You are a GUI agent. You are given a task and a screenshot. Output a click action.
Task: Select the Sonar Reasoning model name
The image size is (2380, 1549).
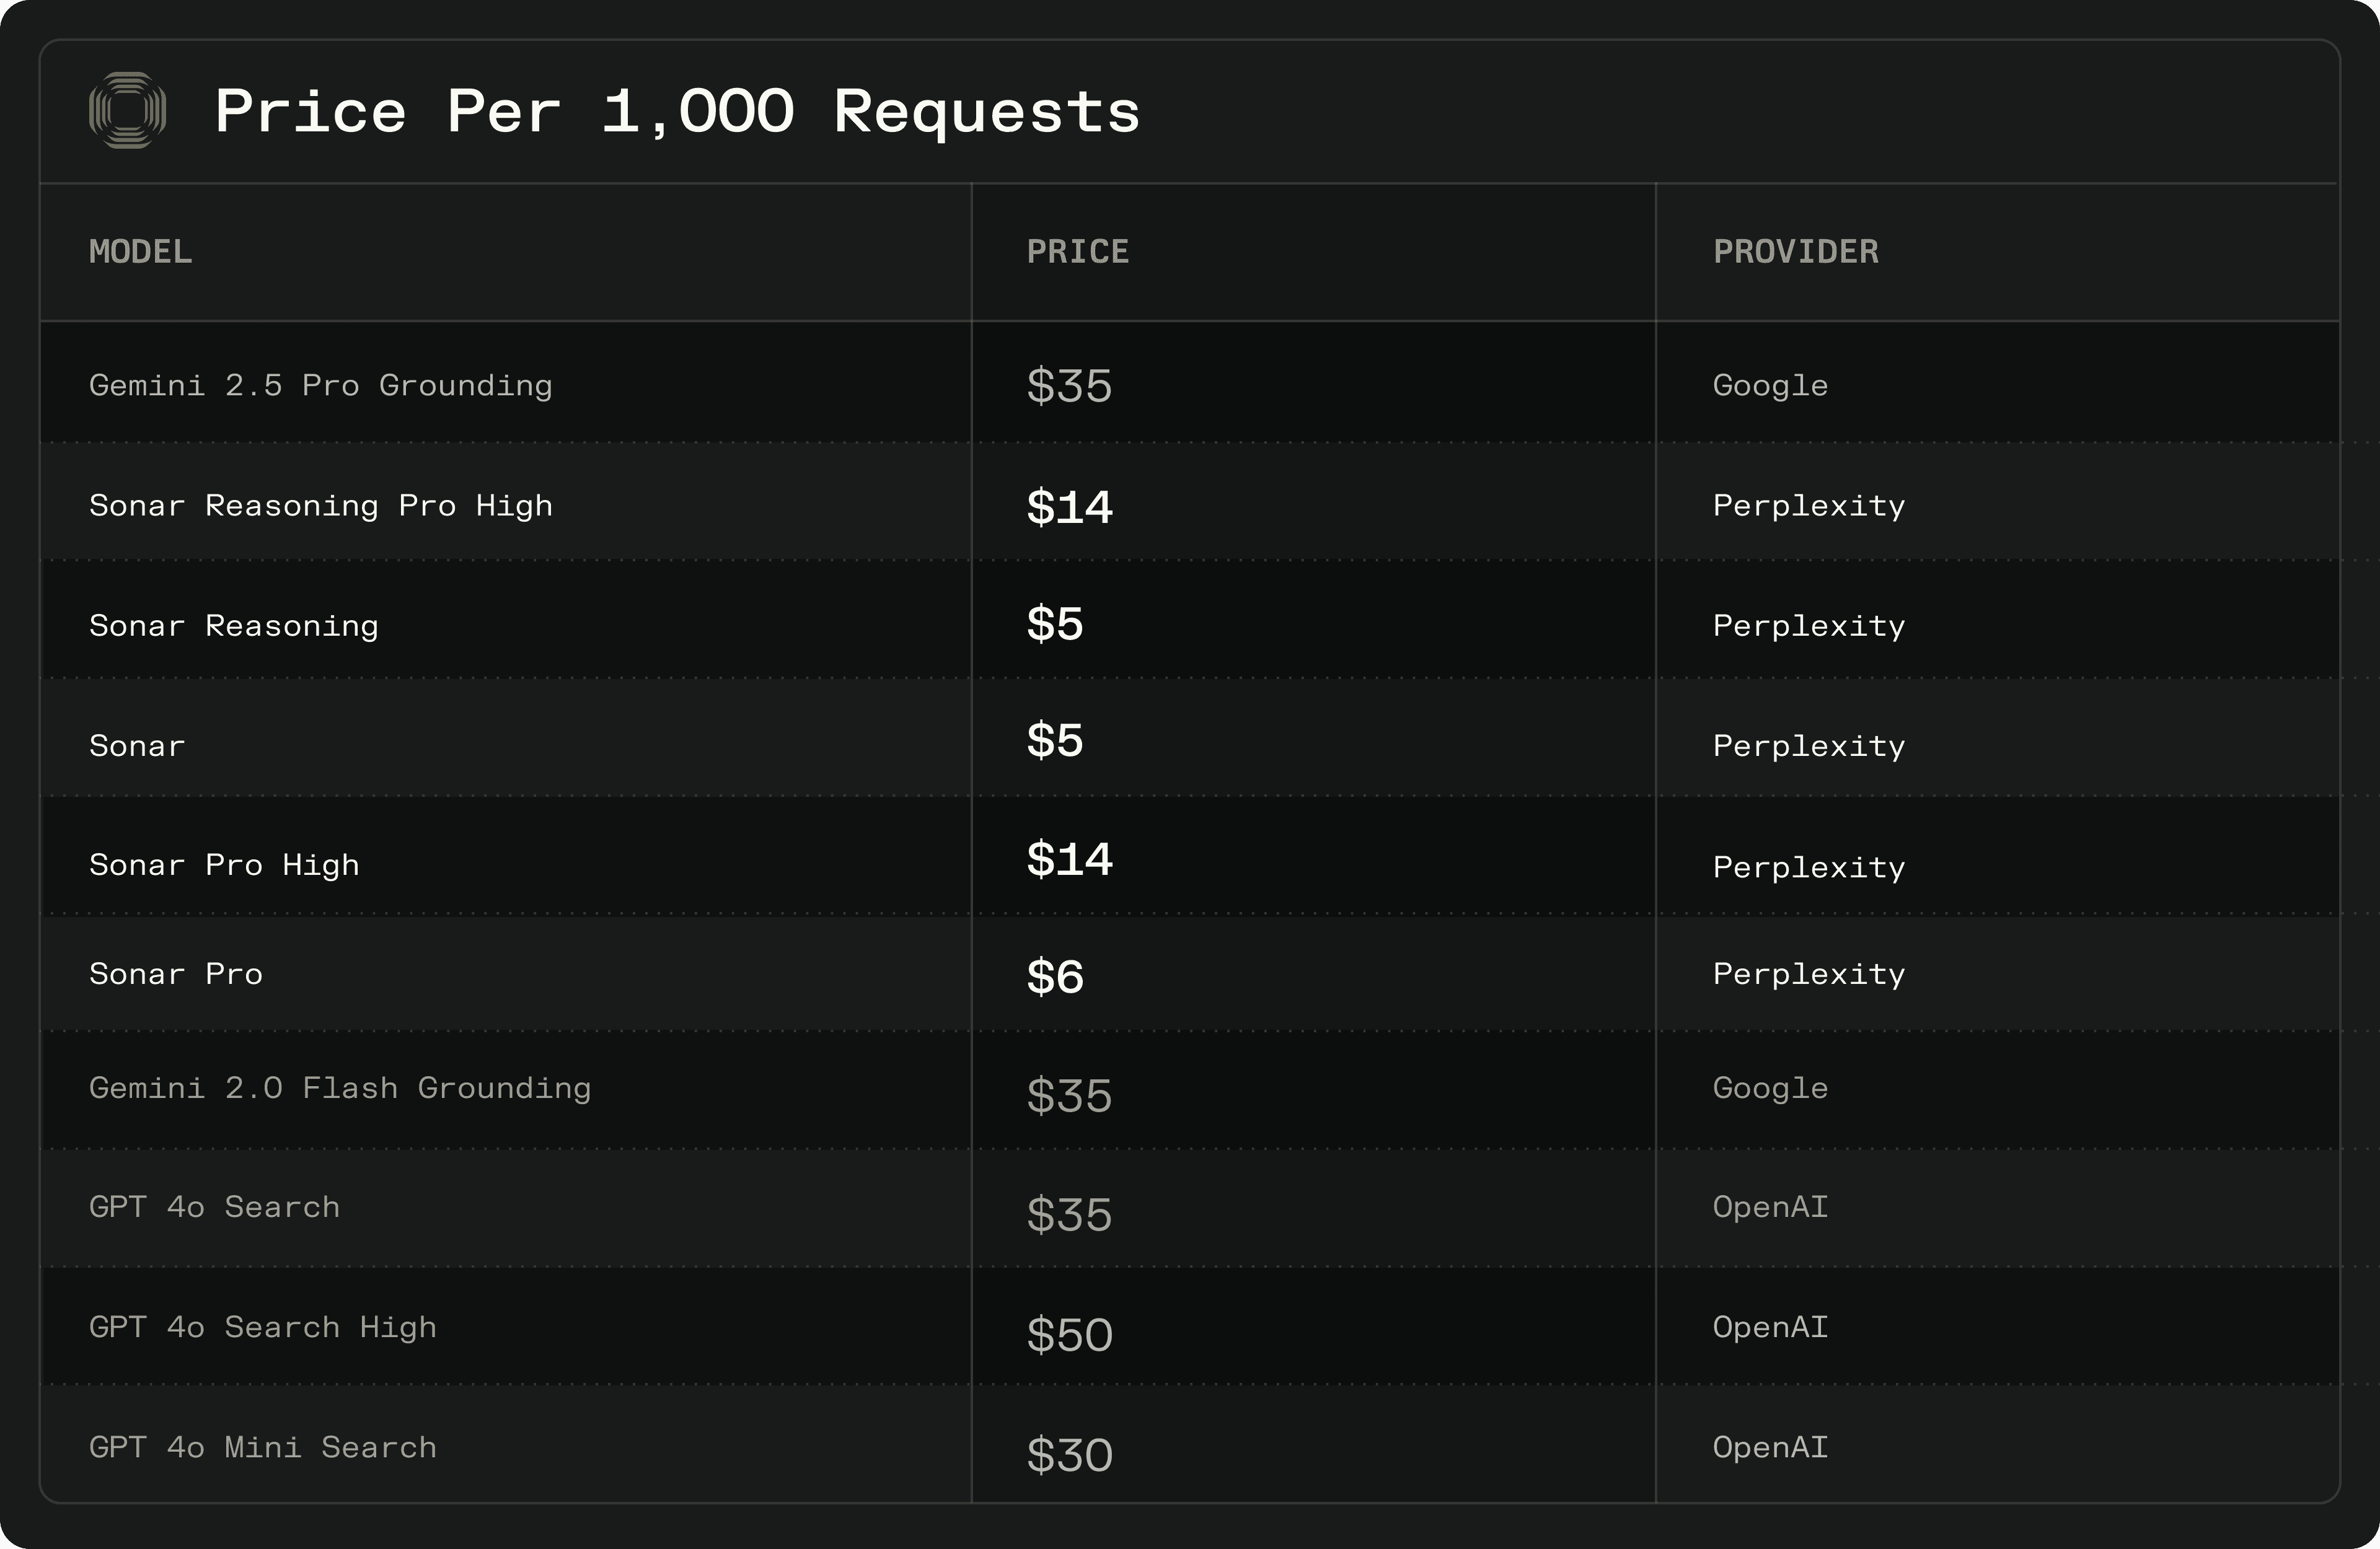[x=234, y=626]
